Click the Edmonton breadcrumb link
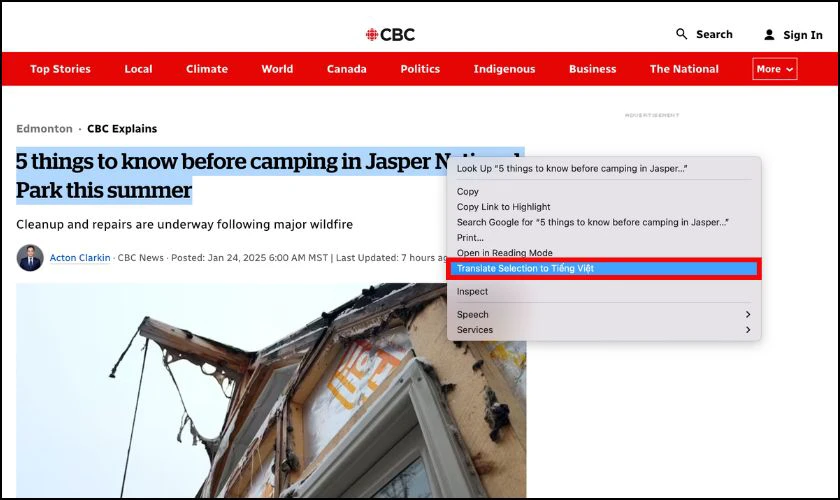 44,129
